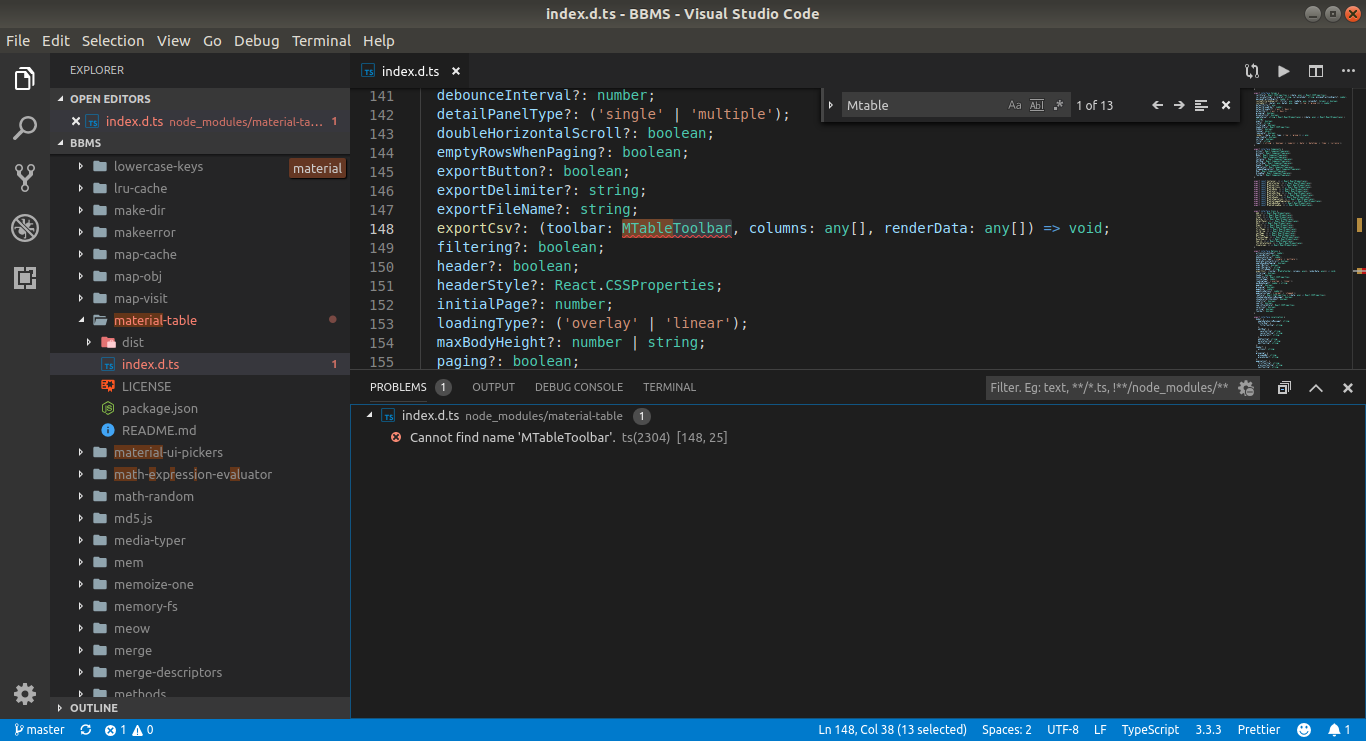The width and height of the screenshot is (1366, 741).
Task: Collapse index.d.ts problems group
Action: click(372, 416)
